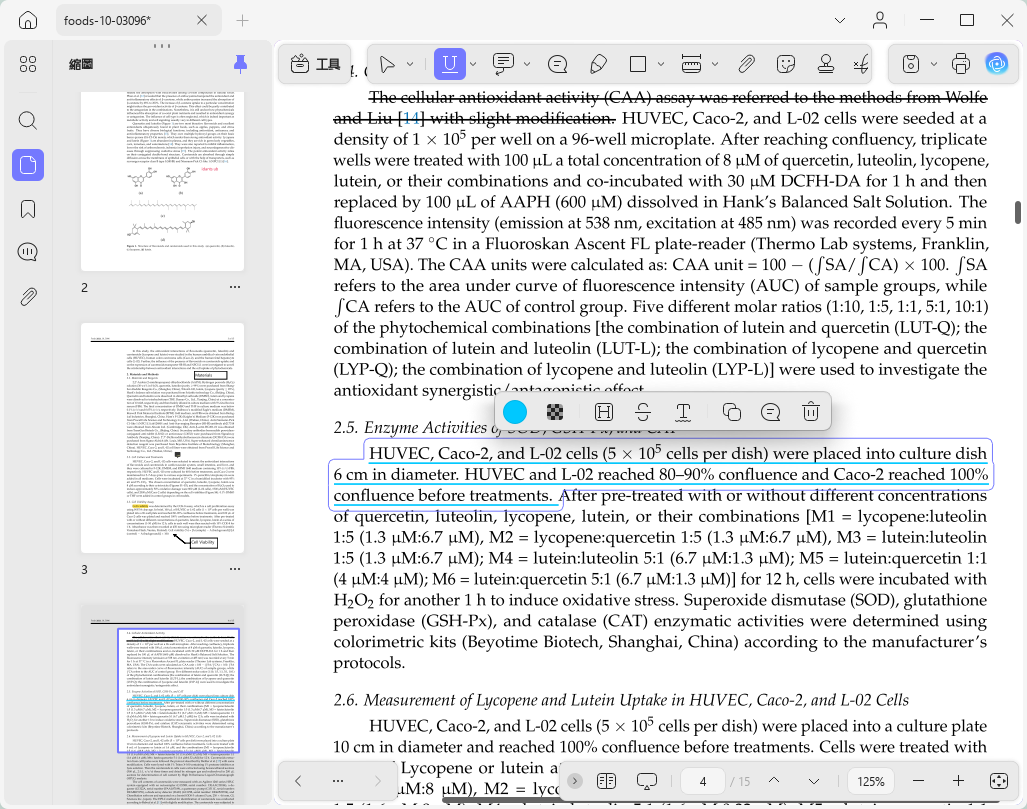Click the attachment paperclip tool in toolbar
Screen dimensions: 1027x809
click(746, 64)
